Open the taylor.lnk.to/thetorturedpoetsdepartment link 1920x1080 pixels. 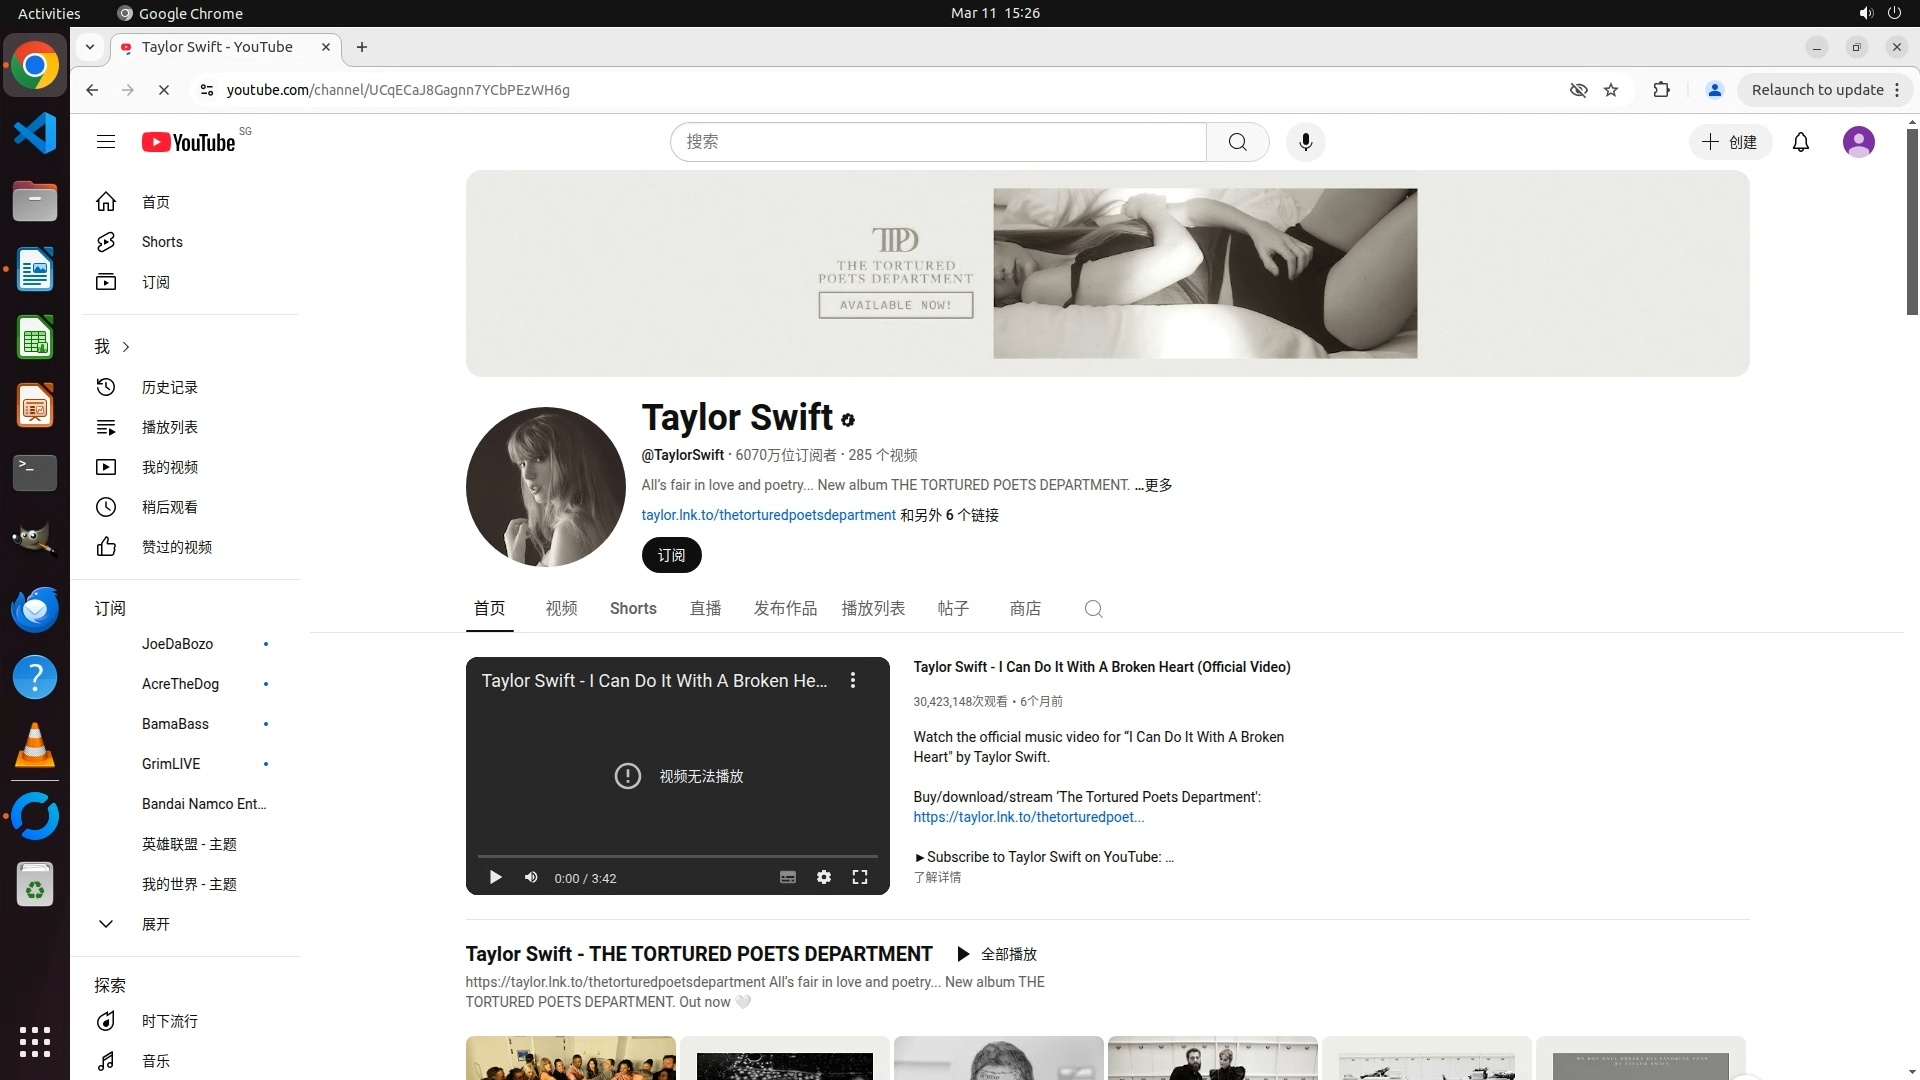[x=768, y=515]
